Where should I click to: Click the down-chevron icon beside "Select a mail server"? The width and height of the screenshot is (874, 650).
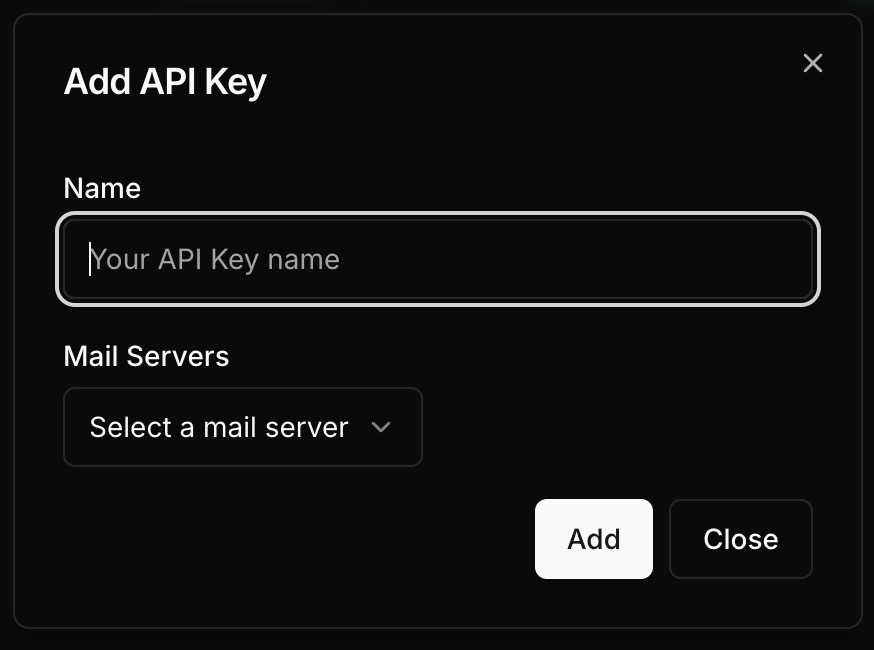coord(380,427)
